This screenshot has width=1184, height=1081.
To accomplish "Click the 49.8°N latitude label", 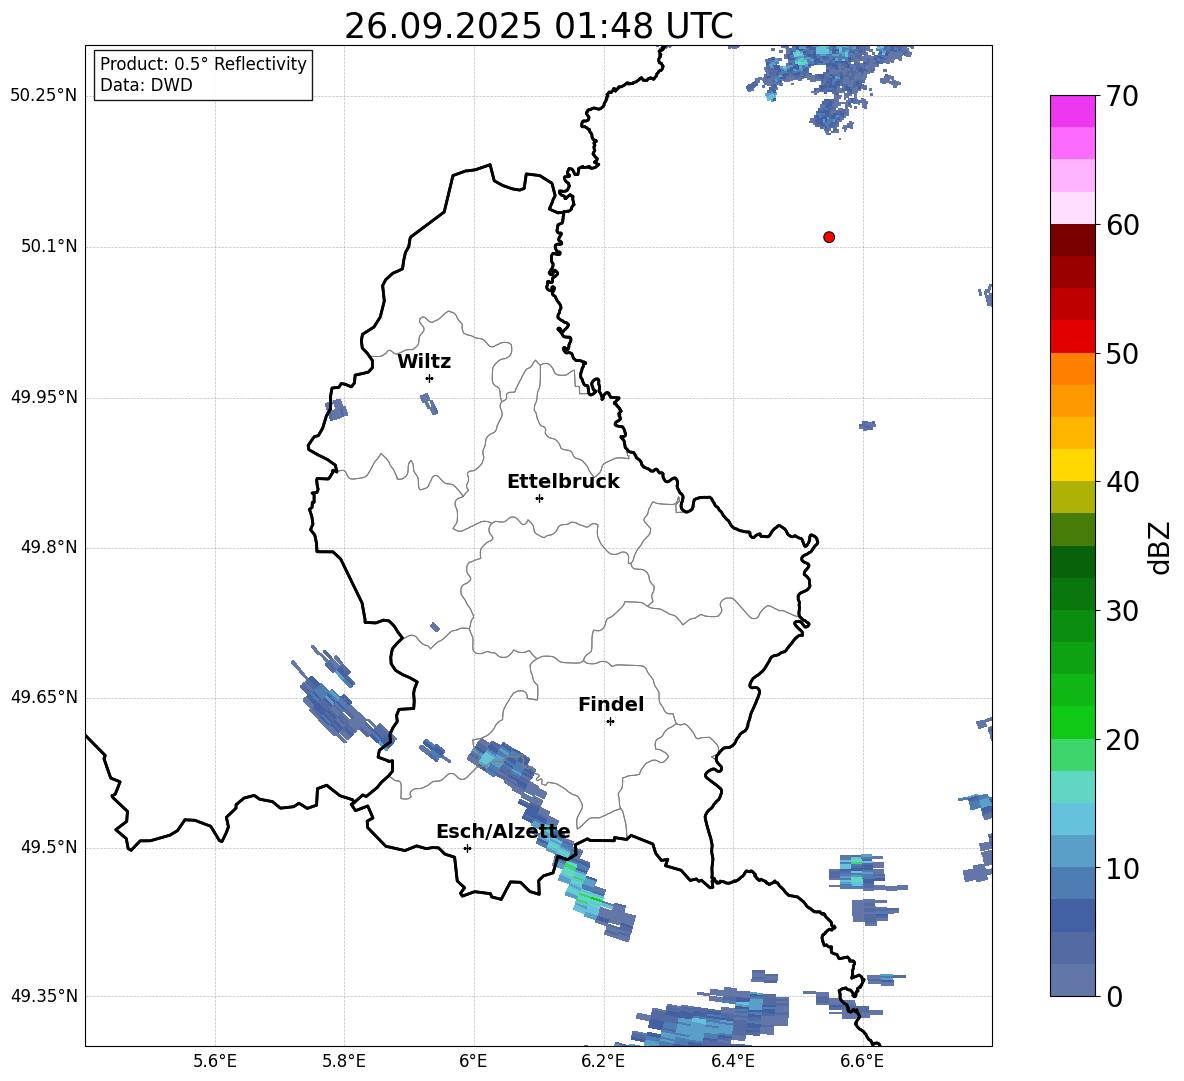I will pyautogui.click(x=48, y=547).
